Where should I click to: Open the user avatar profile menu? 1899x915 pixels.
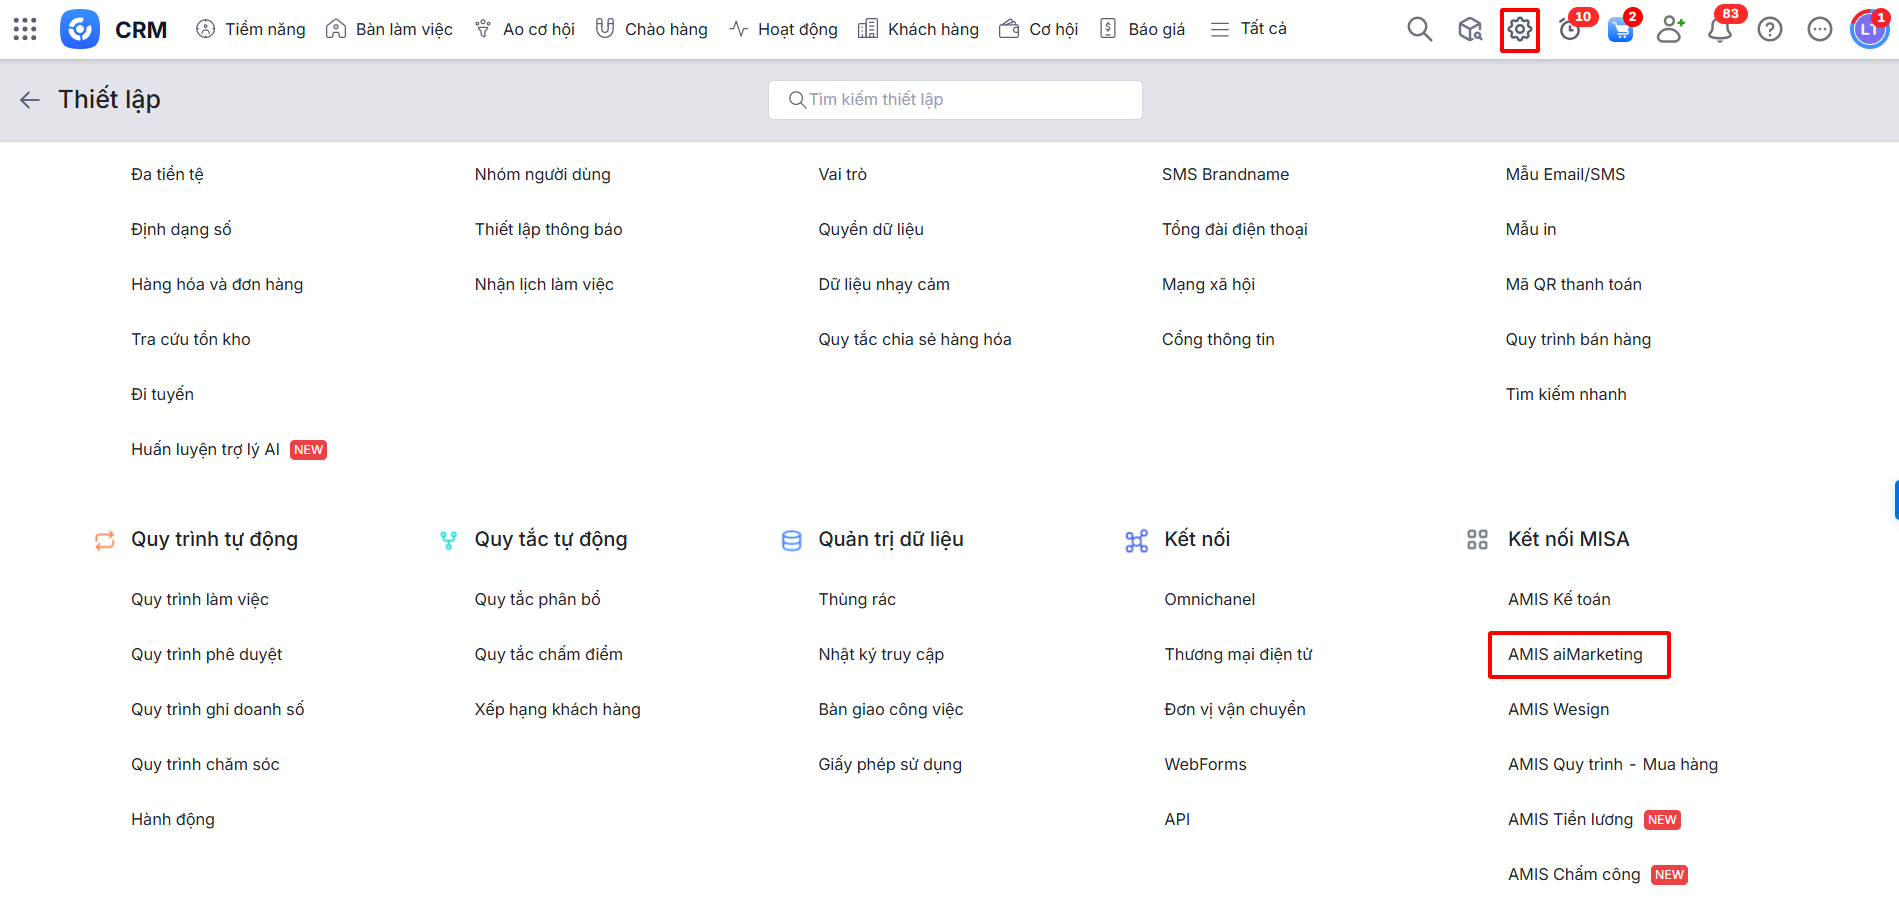(1868, 29)
